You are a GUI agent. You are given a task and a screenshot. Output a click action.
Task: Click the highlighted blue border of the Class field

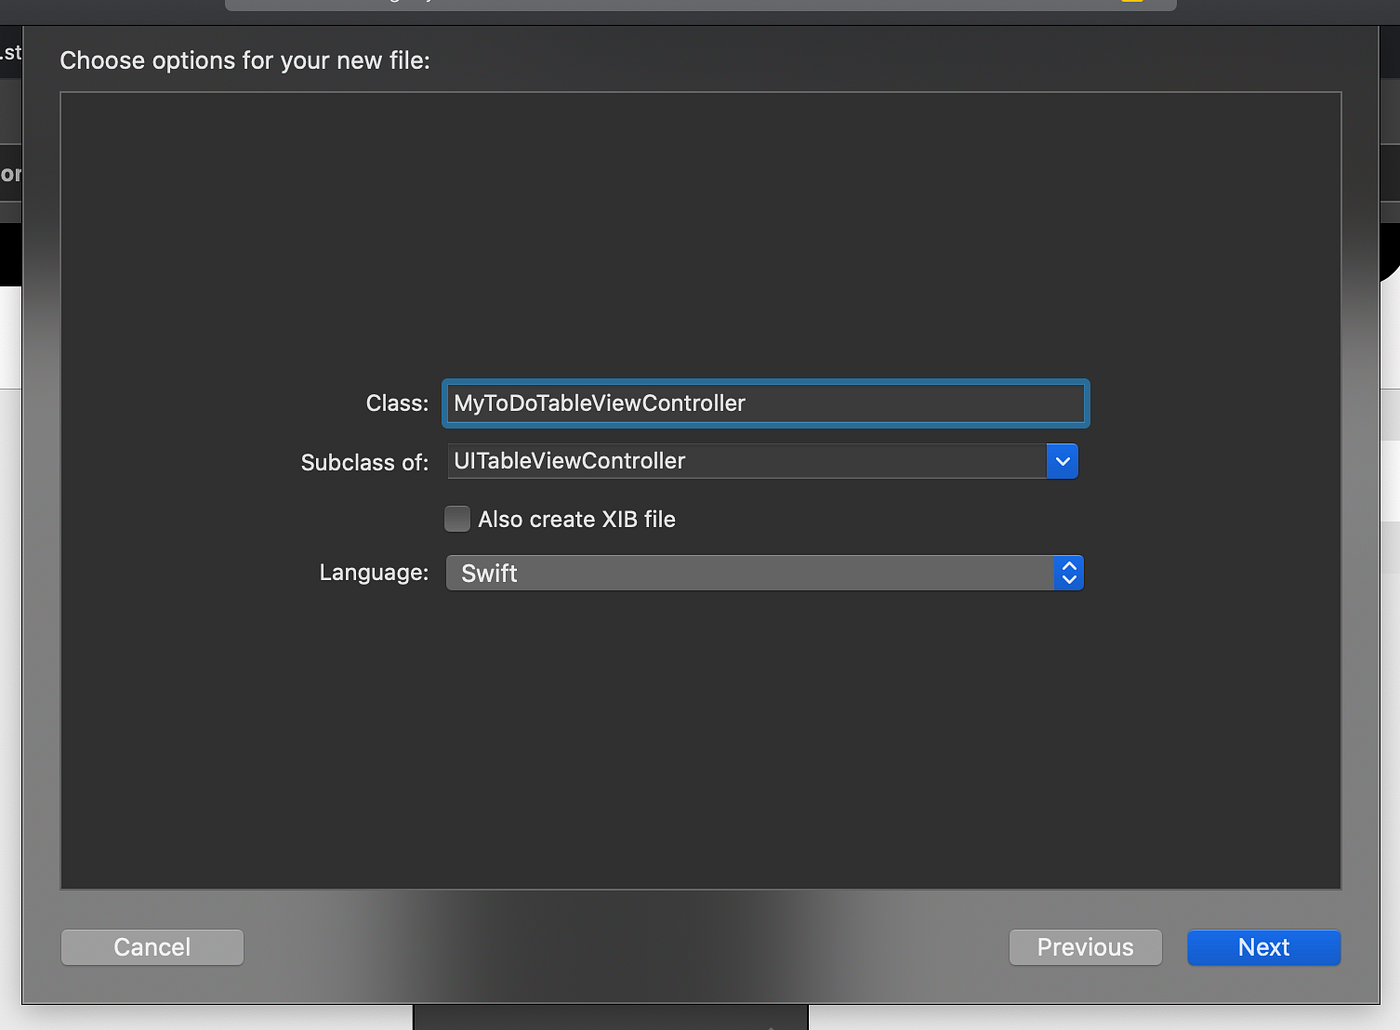point(765,381)
